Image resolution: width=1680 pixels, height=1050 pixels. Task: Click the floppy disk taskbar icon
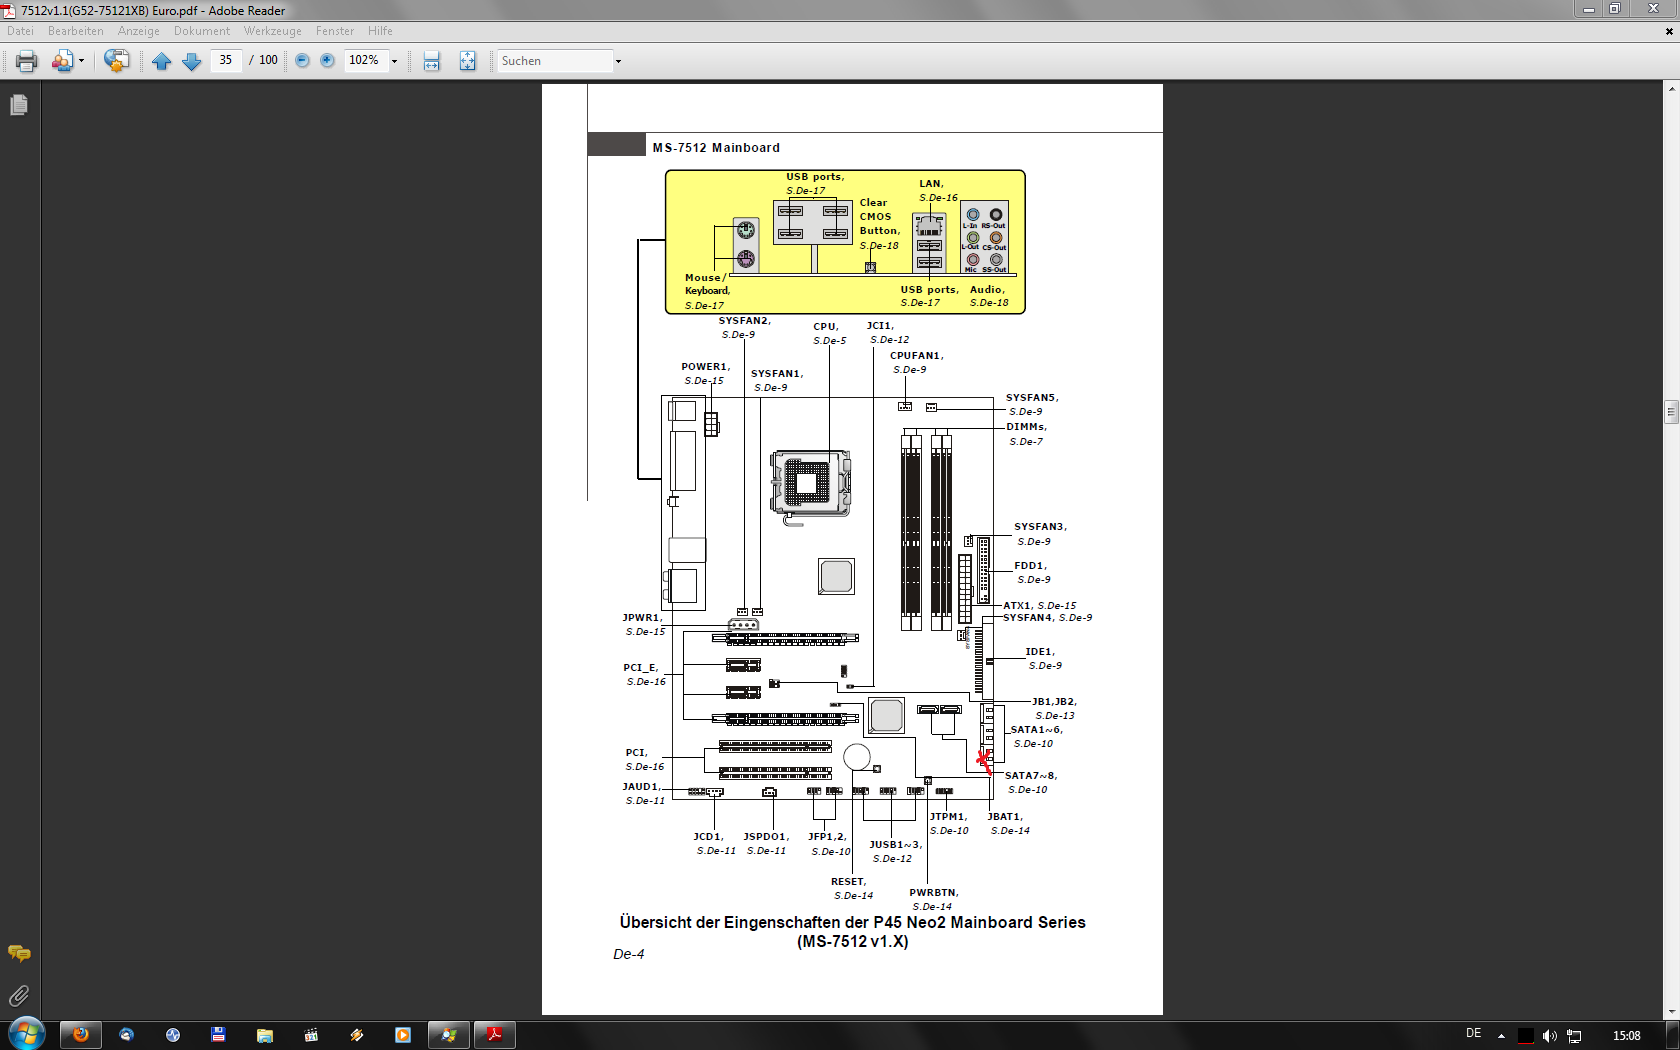tap(218, 1035)
